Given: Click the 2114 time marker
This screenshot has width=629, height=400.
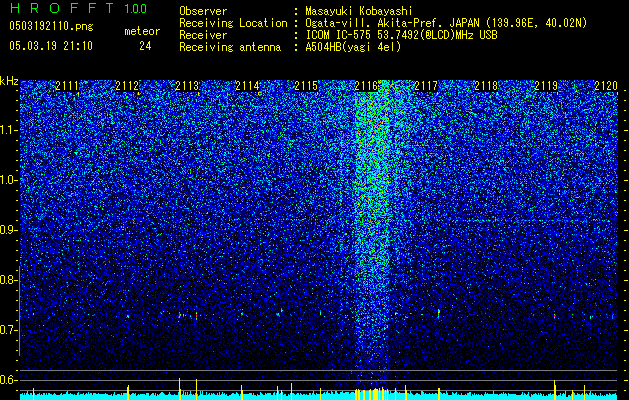Looking at the screenshot, I should (247, 86).
